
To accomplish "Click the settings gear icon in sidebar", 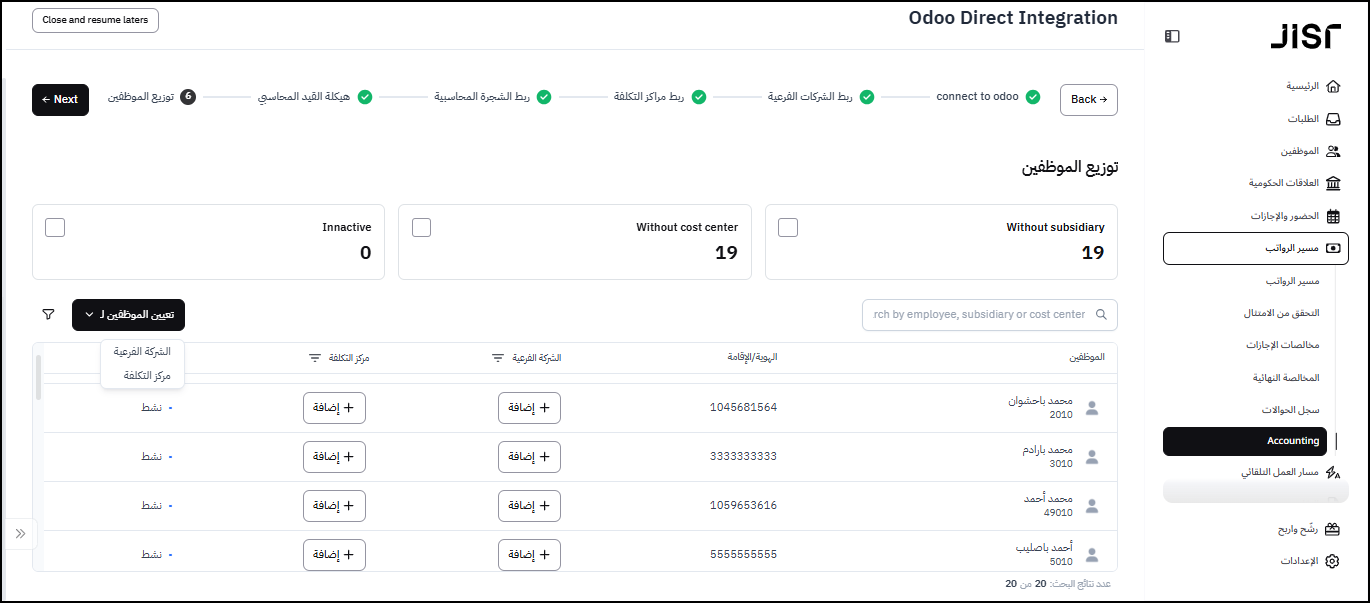I will point(1332,561).
